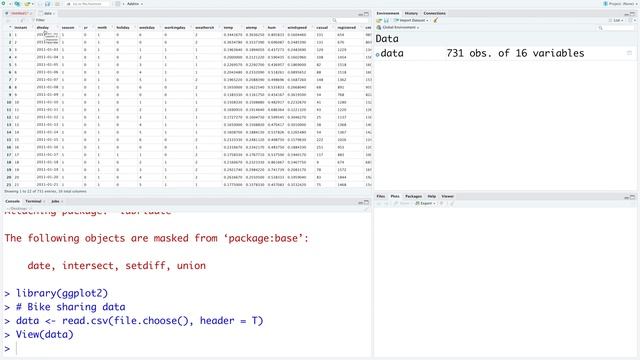The height and width of the screenshot is (360, 640).
Task: Click the Load workspace icon
Action: 379,20
